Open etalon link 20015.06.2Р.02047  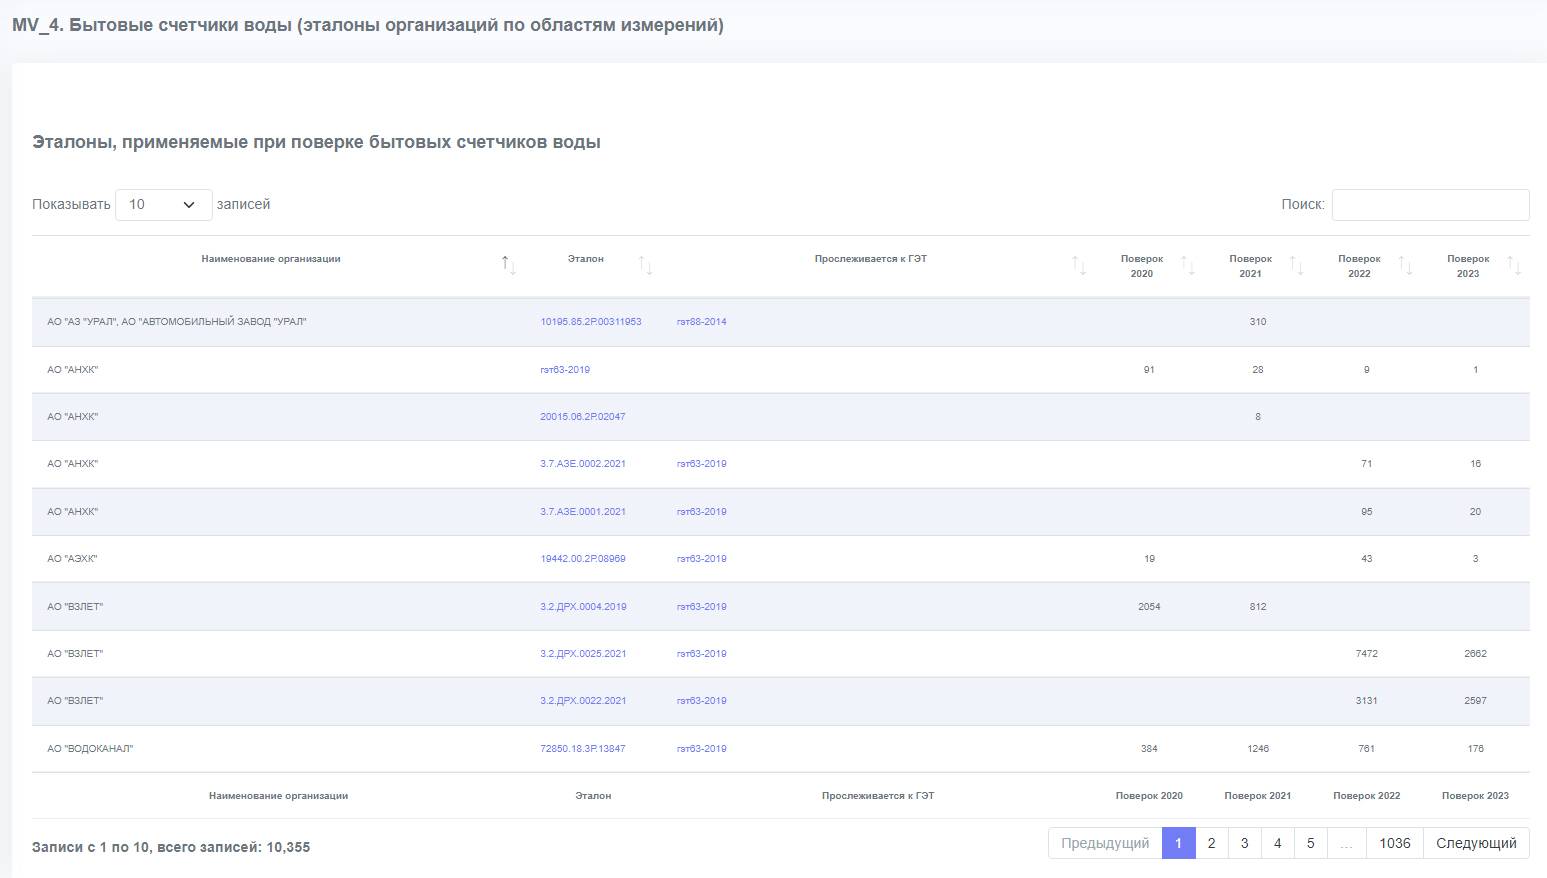coord(583,417)
